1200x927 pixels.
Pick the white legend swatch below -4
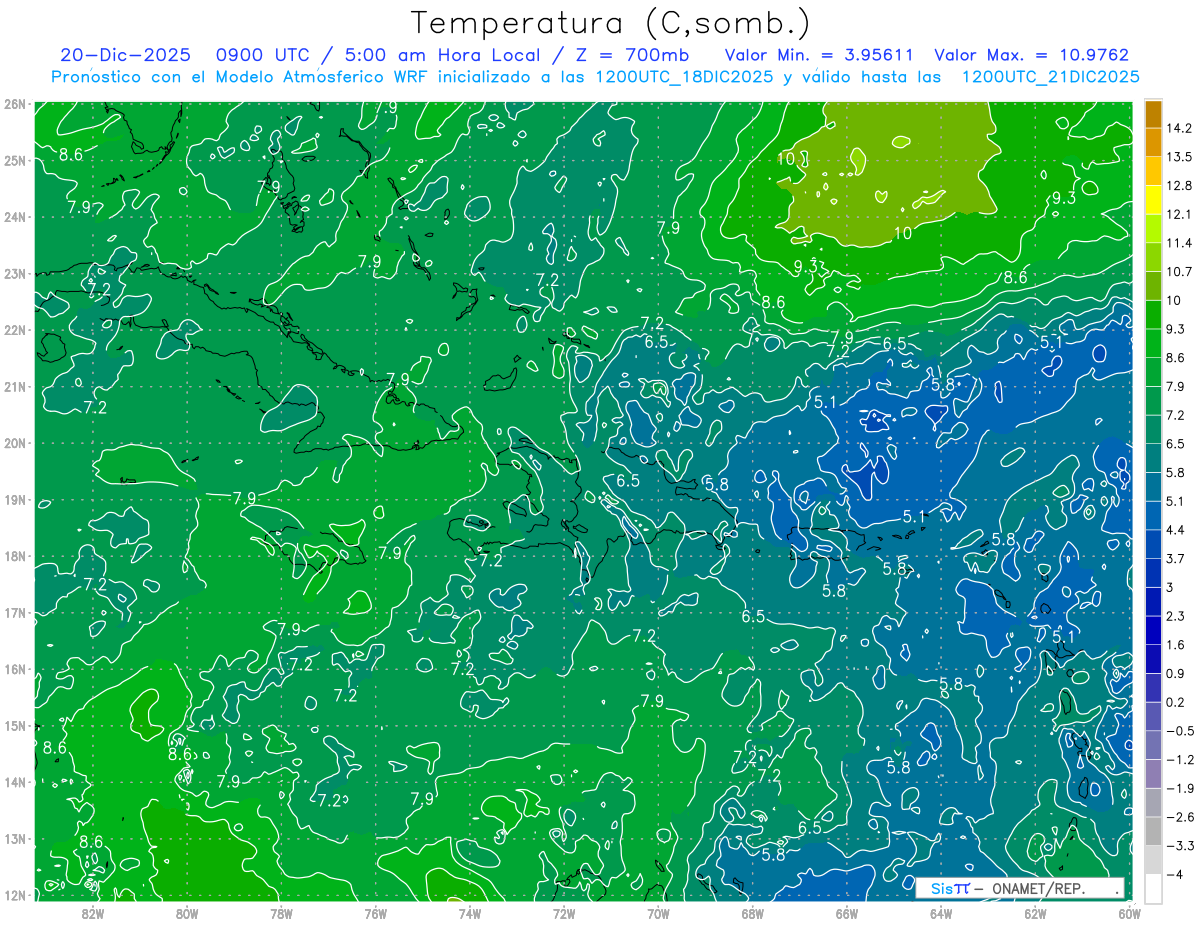pyautogui.click(x=1154, y=889)
